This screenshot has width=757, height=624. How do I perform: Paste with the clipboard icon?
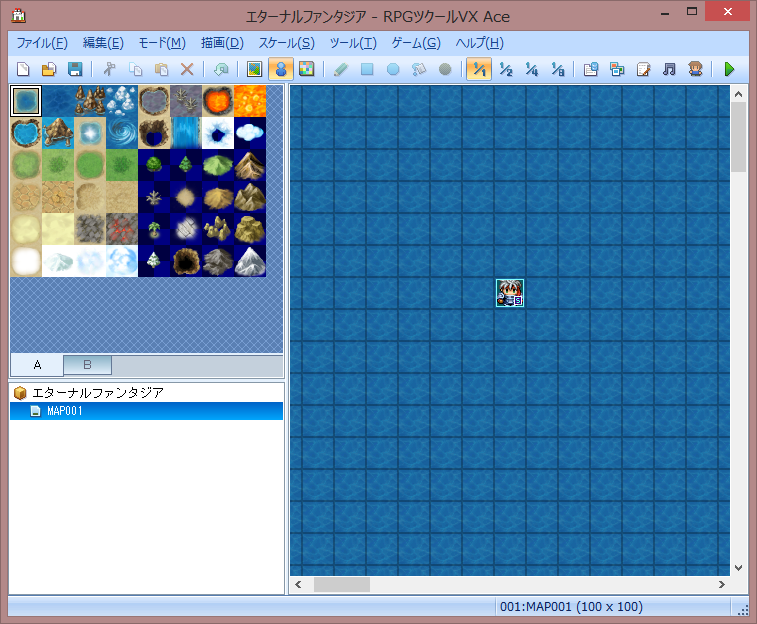click(161, 69)
